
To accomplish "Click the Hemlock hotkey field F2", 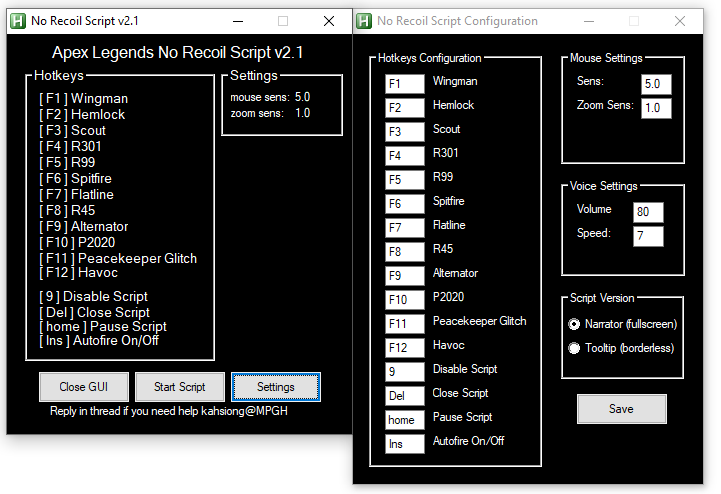I will click(x=405, y=108).
